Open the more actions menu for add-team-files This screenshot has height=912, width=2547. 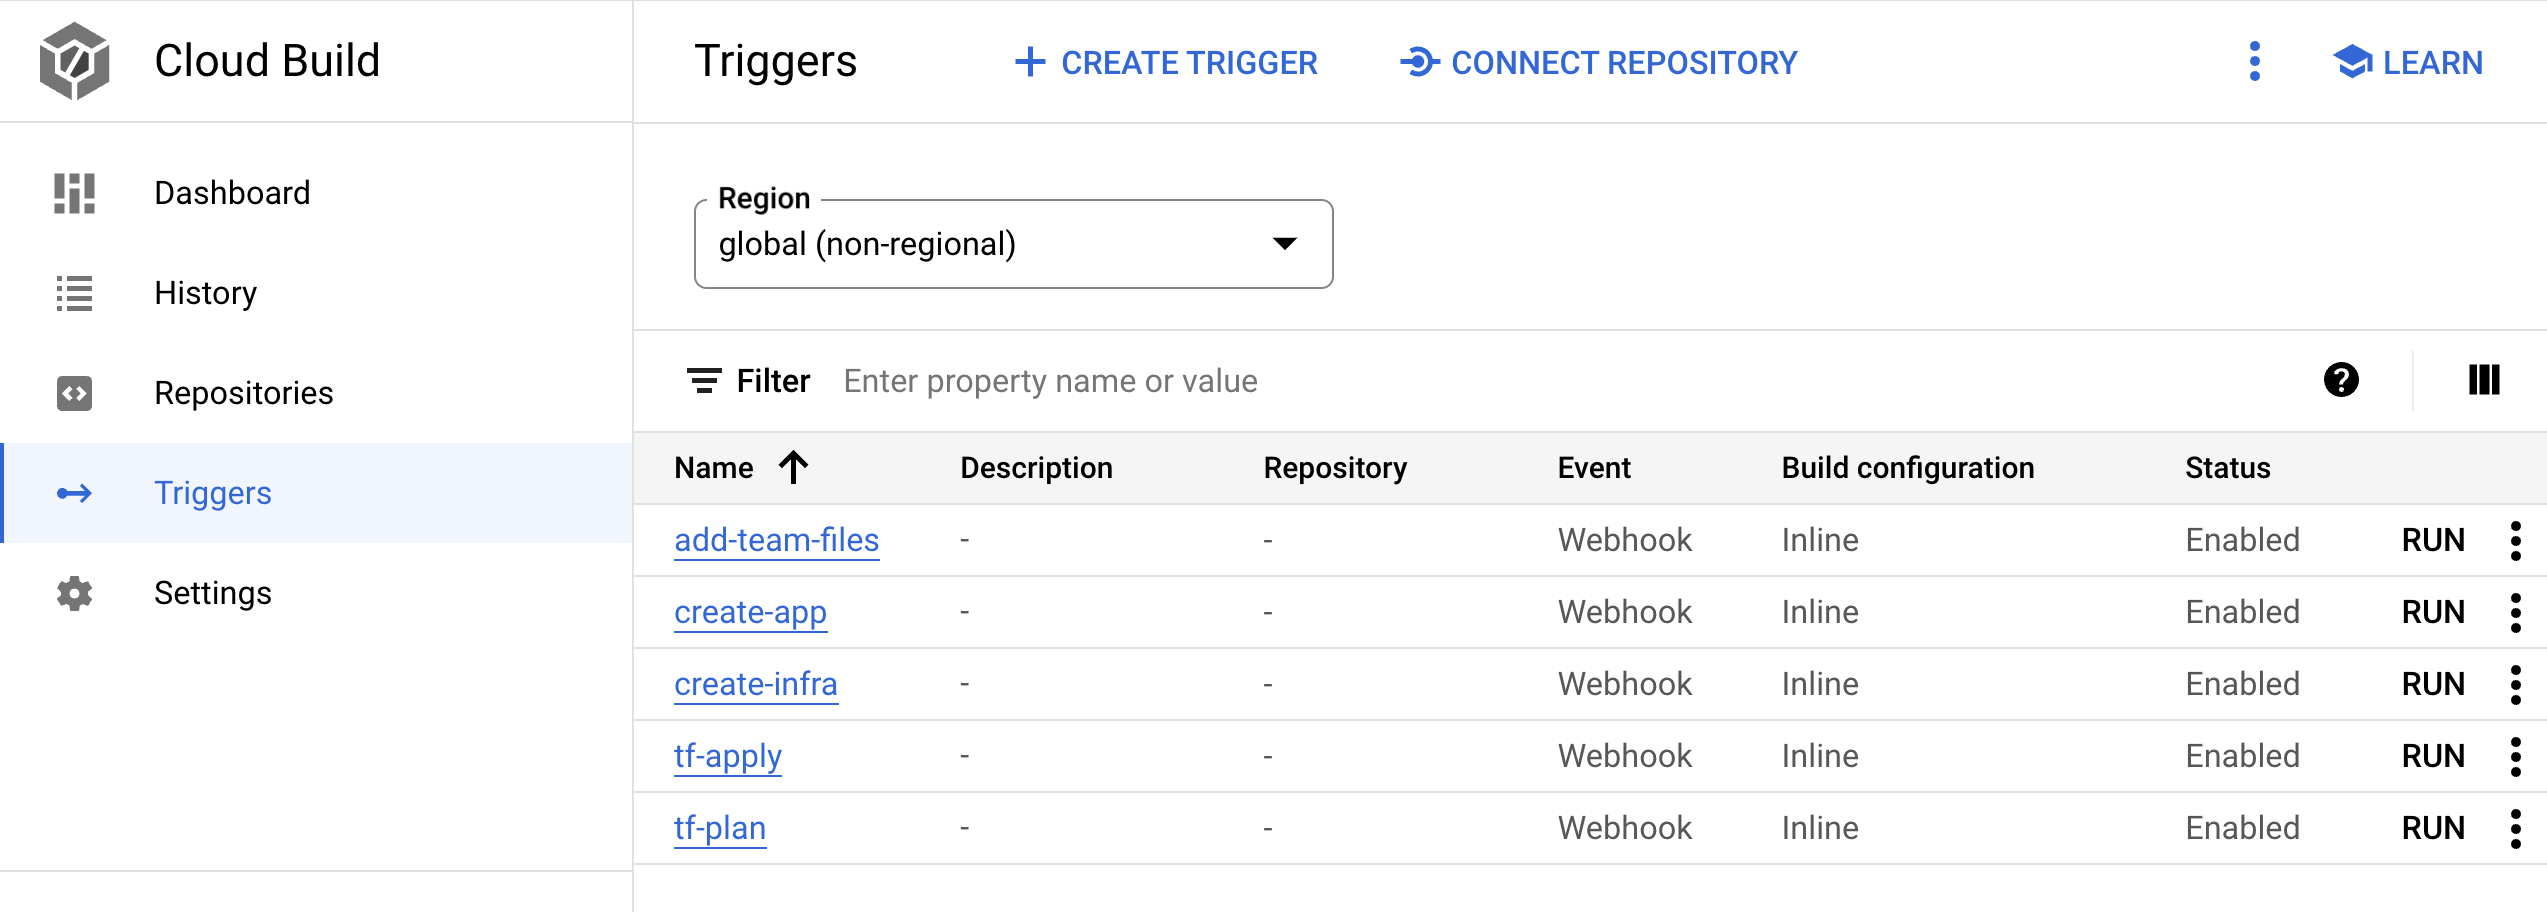coord(2515,540)
